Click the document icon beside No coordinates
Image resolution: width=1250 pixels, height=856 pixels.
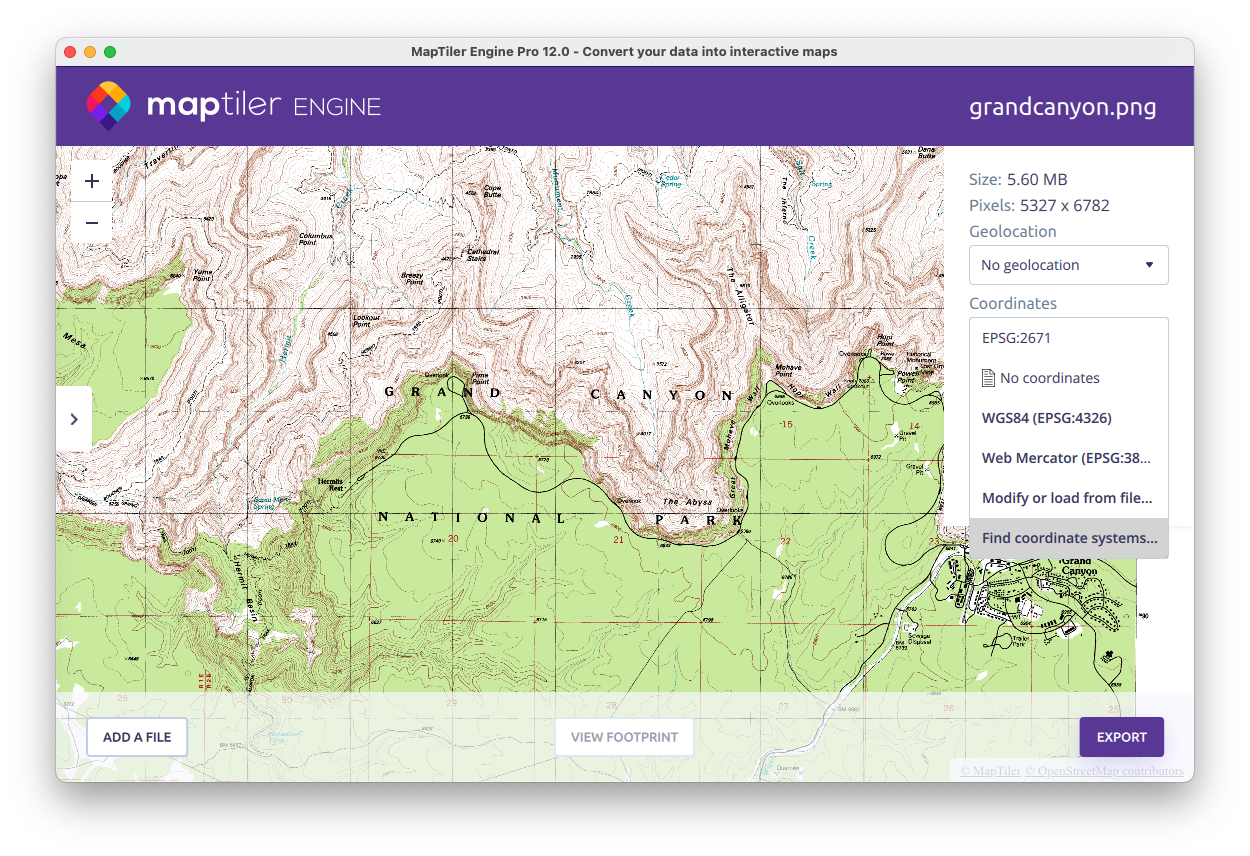tap(988, 378)
